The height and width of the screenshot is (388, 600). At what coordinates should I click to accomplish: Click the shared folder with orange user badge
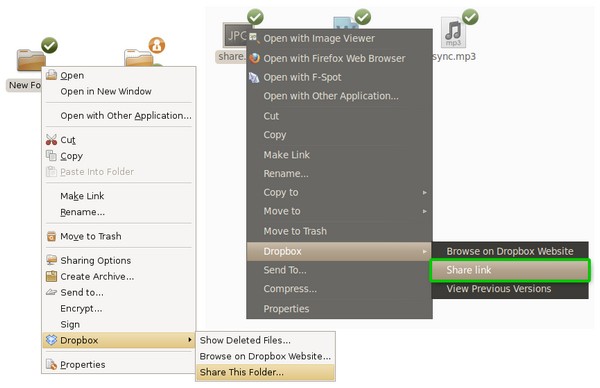(139, 56)
